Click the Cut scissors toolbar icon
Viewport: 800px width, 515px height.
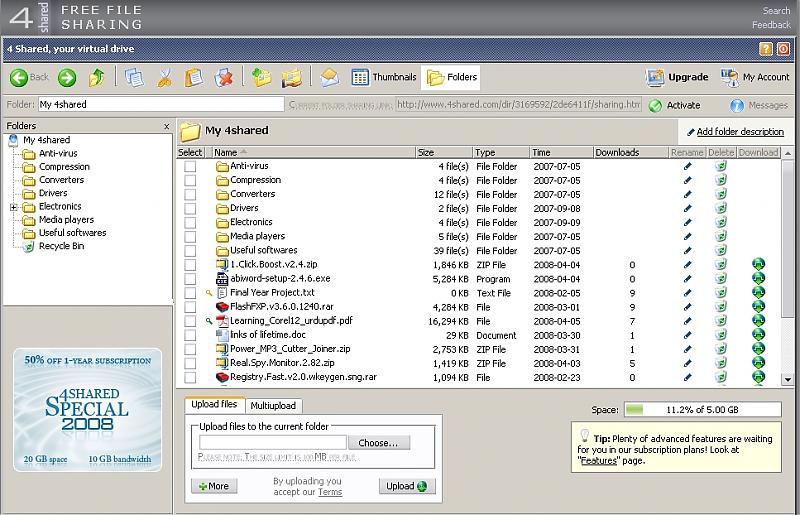(164, 78)
